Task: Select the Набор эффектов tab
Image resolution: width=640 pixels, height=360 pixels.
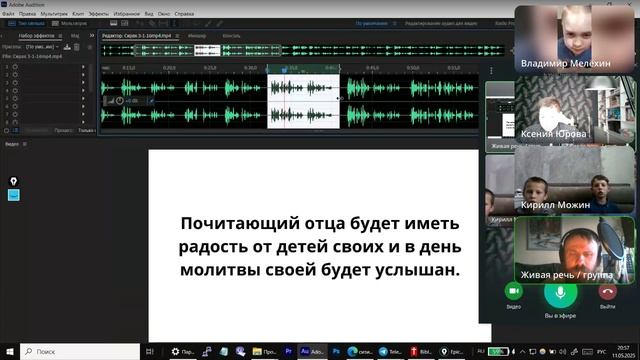Action: (x=36, y=36)
